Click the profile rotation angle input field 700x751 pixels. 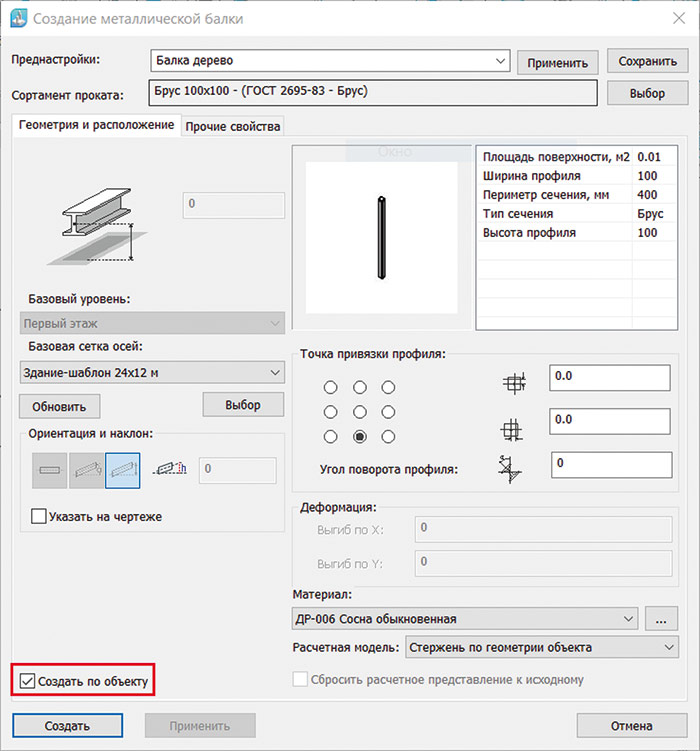tap(611, 465)
